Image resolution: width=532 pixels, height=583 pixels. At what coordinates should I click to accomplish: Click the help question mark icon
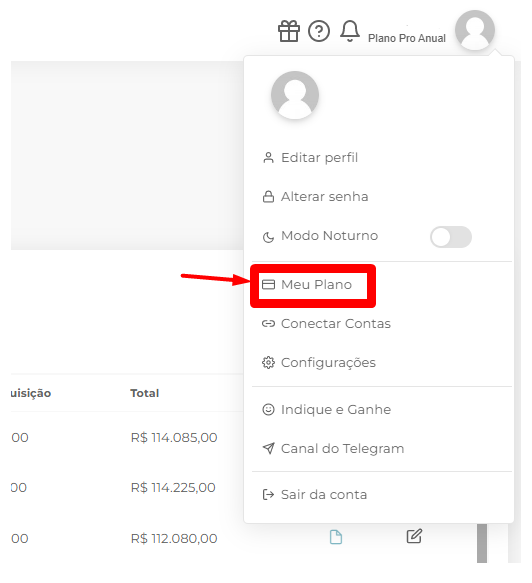(319, 31)
